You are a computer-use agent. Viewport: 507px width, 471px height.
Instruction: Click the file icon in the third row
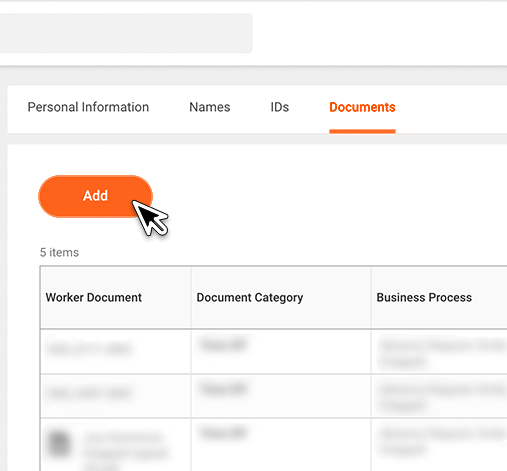tap(59, 444)
